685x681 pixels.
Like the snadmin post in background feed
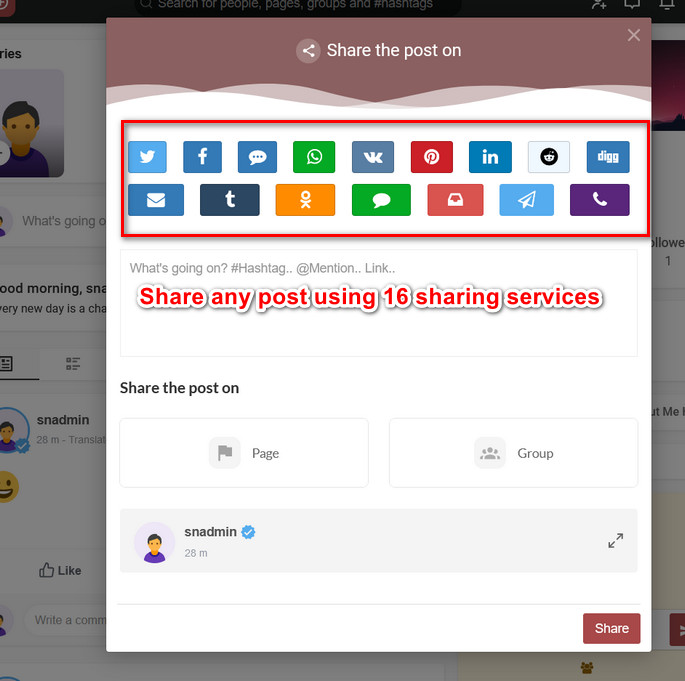(x=60, y=570)
